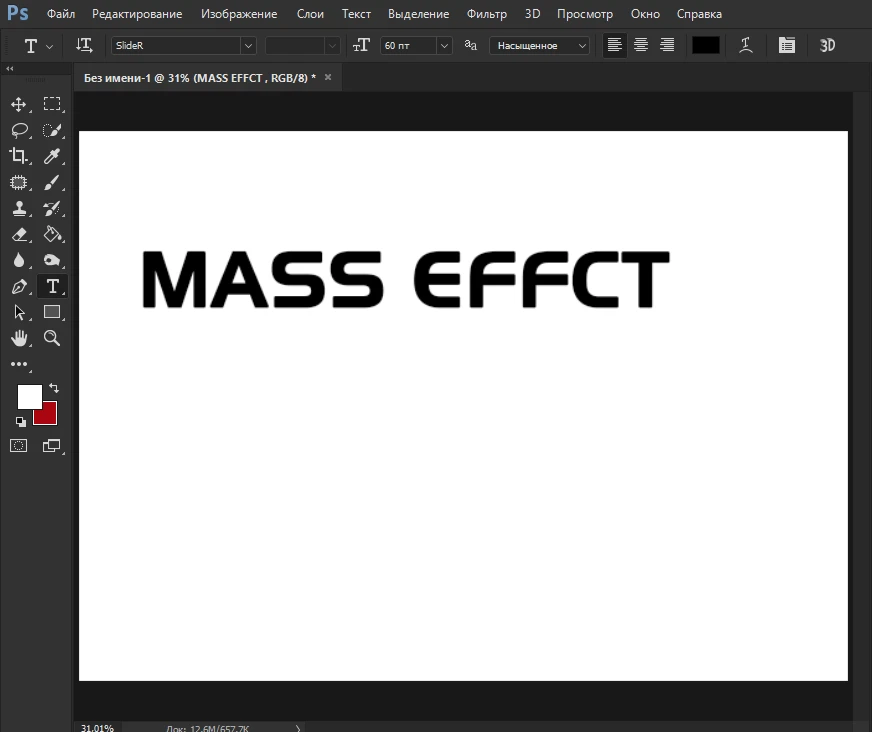Switch to the Без имени-1 document tab
Viewport: 872px width, 732px height.
pyautogui.click(x=200, y=76)
